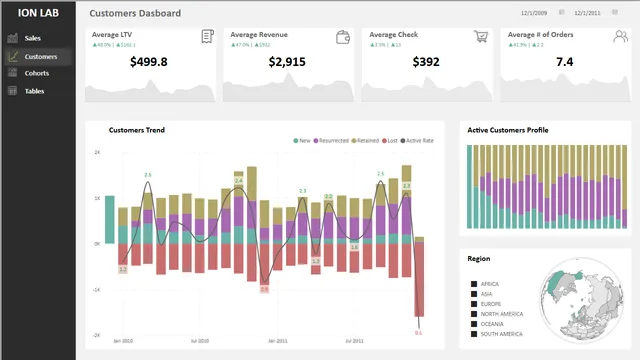Select ASIA in the Region filter
This screenshot has height=360, width=640.
pyautogui.click(x=482, y=294)
